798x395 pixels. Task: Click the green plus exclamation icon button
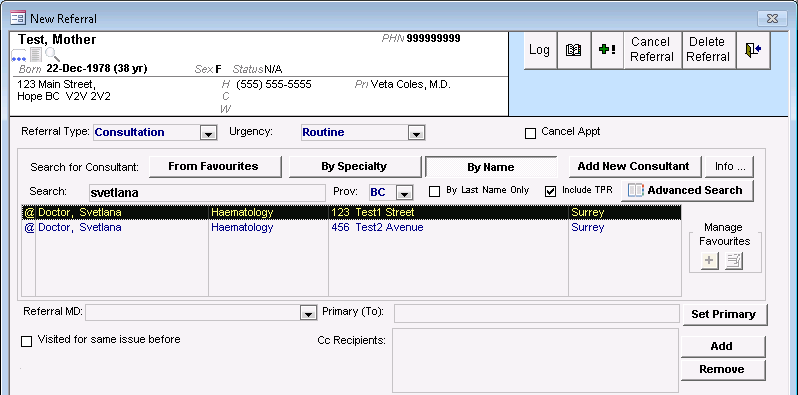point(607,50)
